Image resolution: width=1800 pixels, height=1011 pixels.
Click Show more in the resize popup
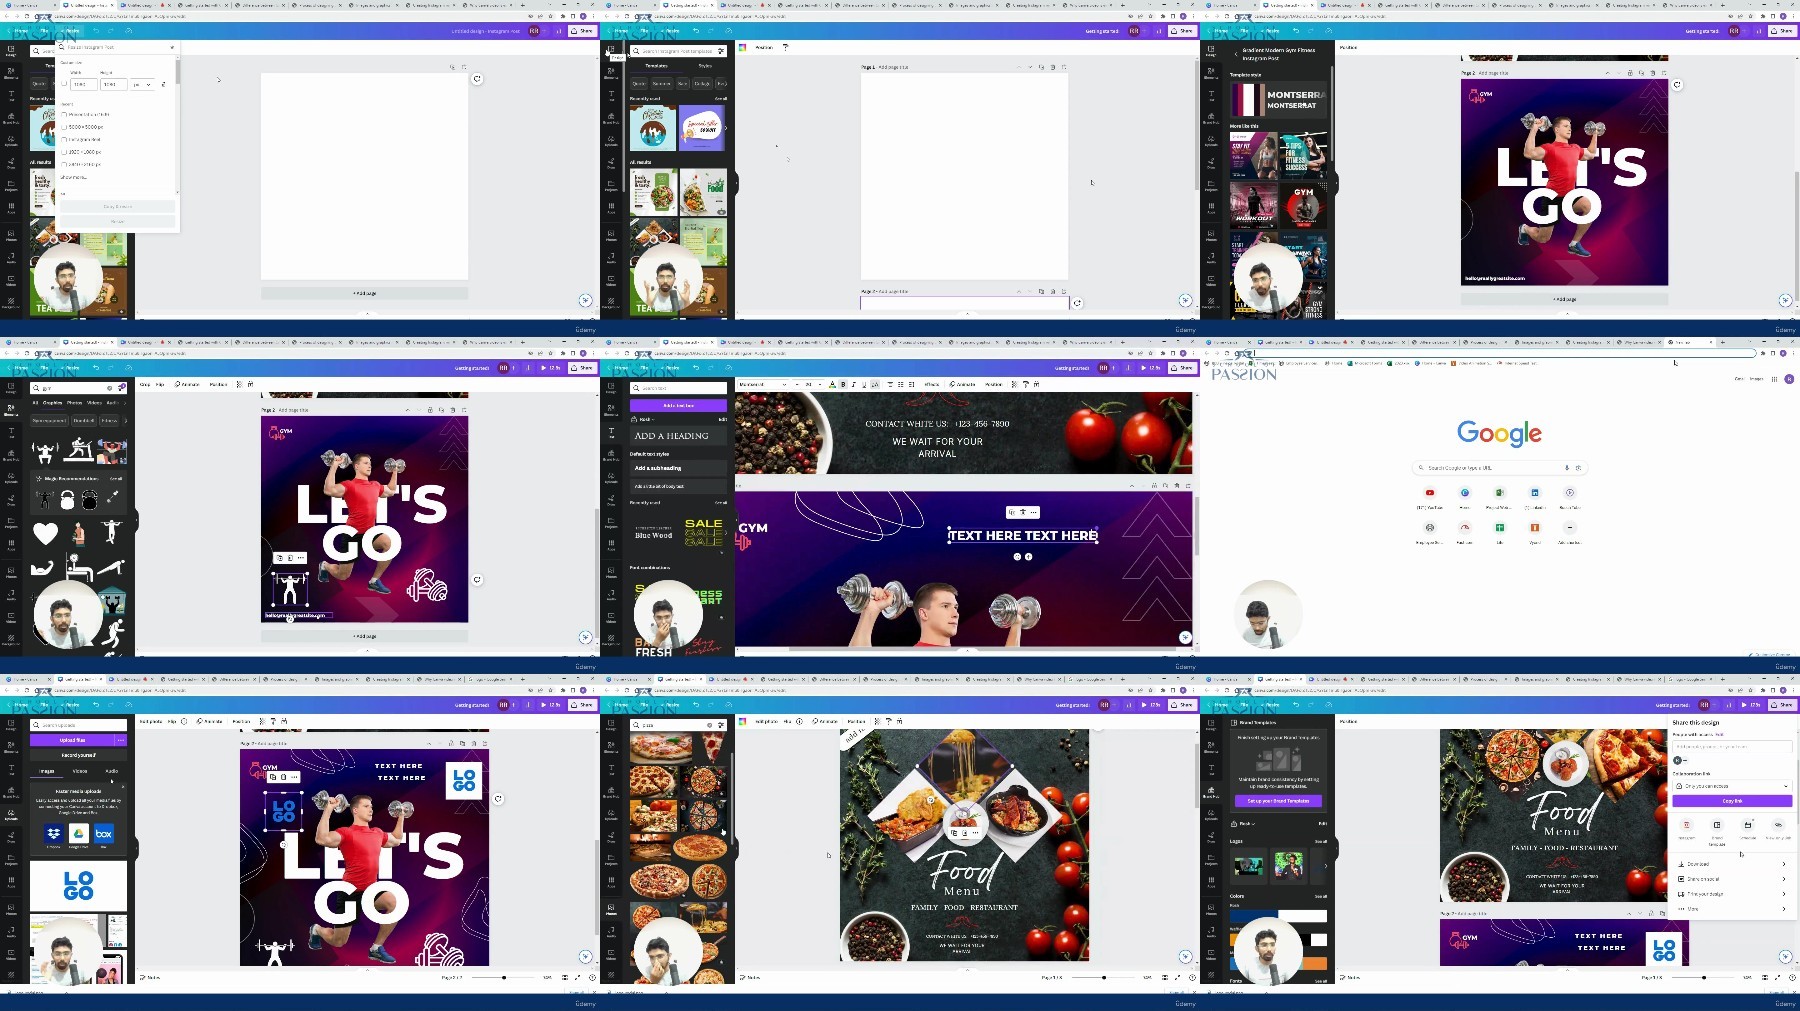point(74,177)
